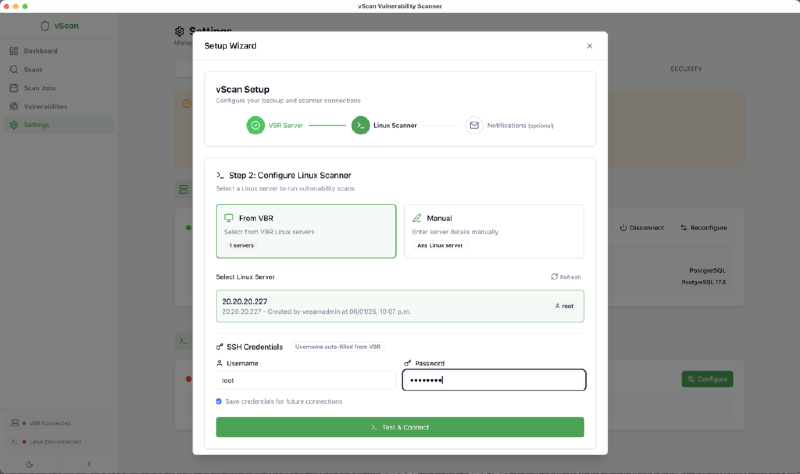This screenshot has width=800, height=474.
Task: Click the VBR Server step label
Action: click(286, 126)
